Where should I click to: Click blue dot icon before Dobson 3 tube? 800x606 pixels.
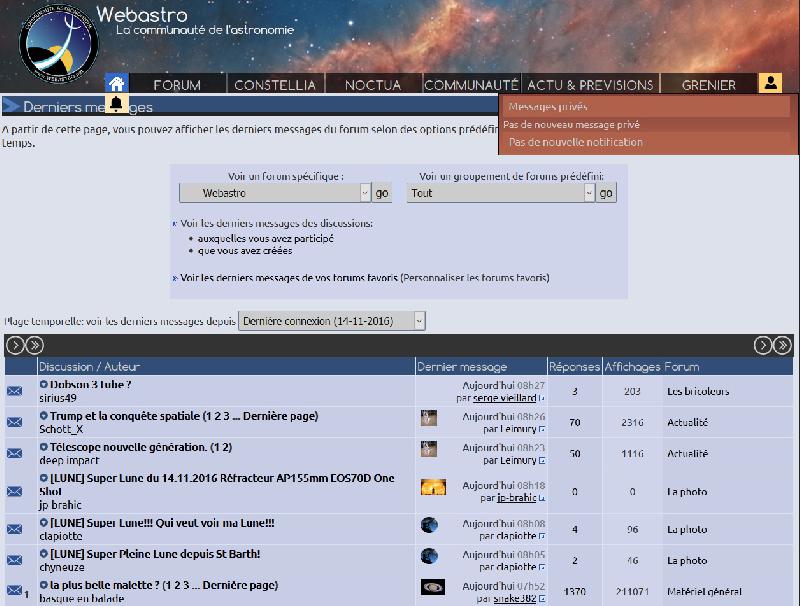[x=43, y=384]
